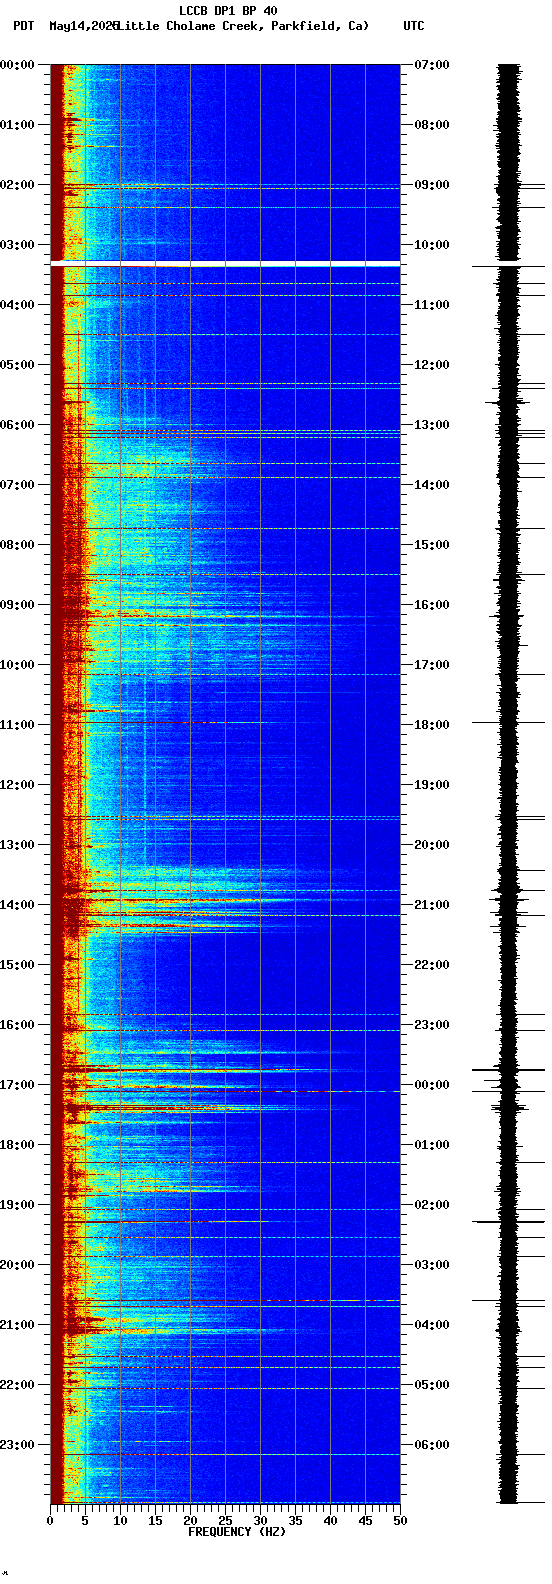Click the 10:00 PDT label on left axis

[x=17, y=665]
